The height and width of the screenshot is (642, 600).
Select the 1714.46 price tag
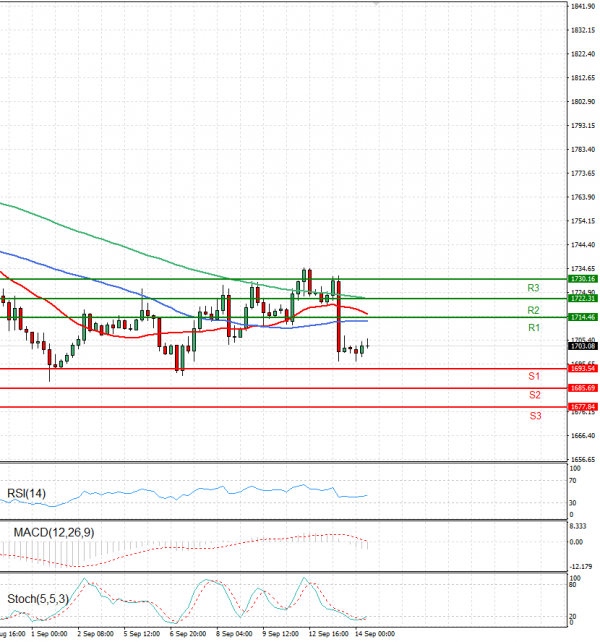[x=583, y=317]
